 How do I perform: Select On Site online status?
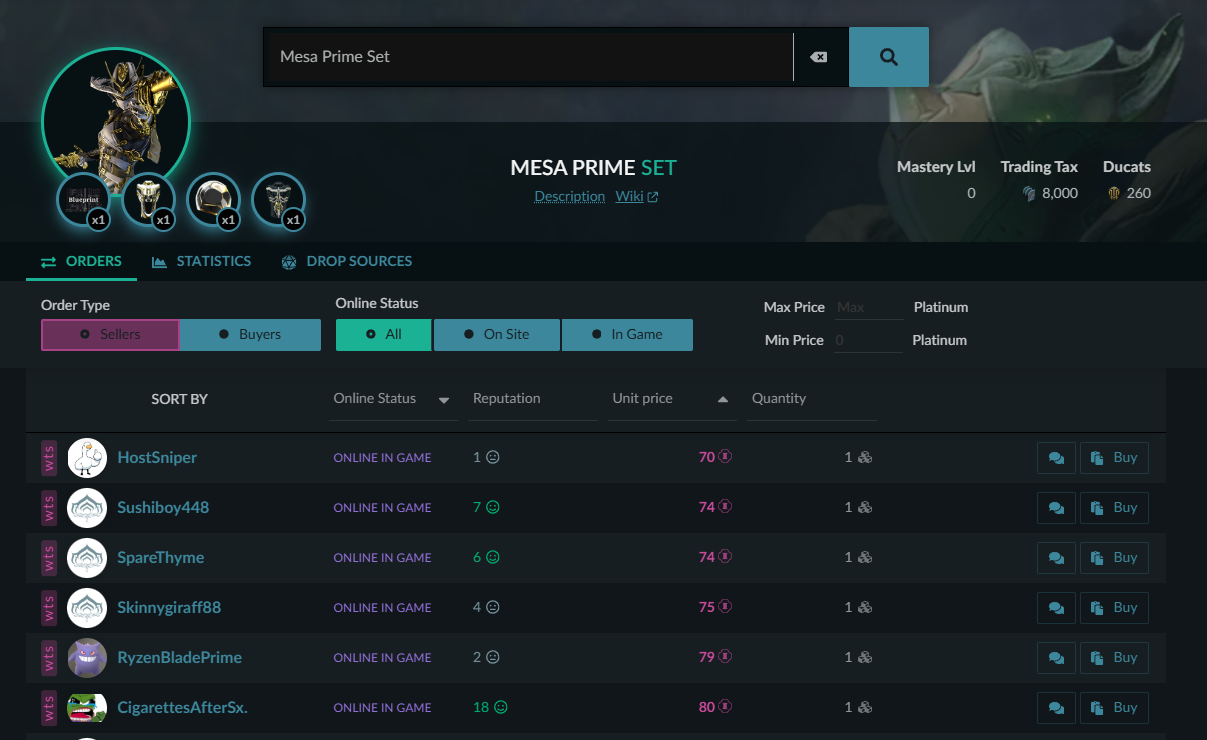pos(497,335)
